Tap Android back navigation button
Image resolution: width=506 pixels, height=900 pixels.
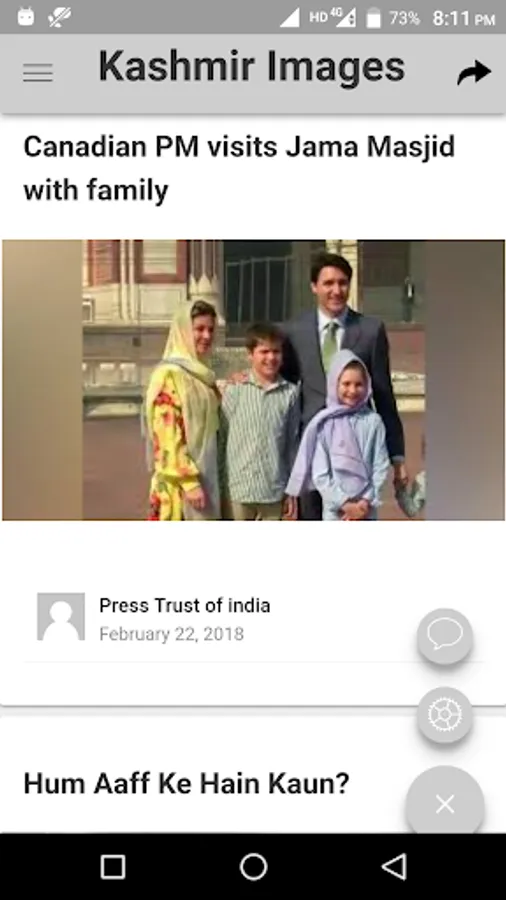[x=395, y=866]
